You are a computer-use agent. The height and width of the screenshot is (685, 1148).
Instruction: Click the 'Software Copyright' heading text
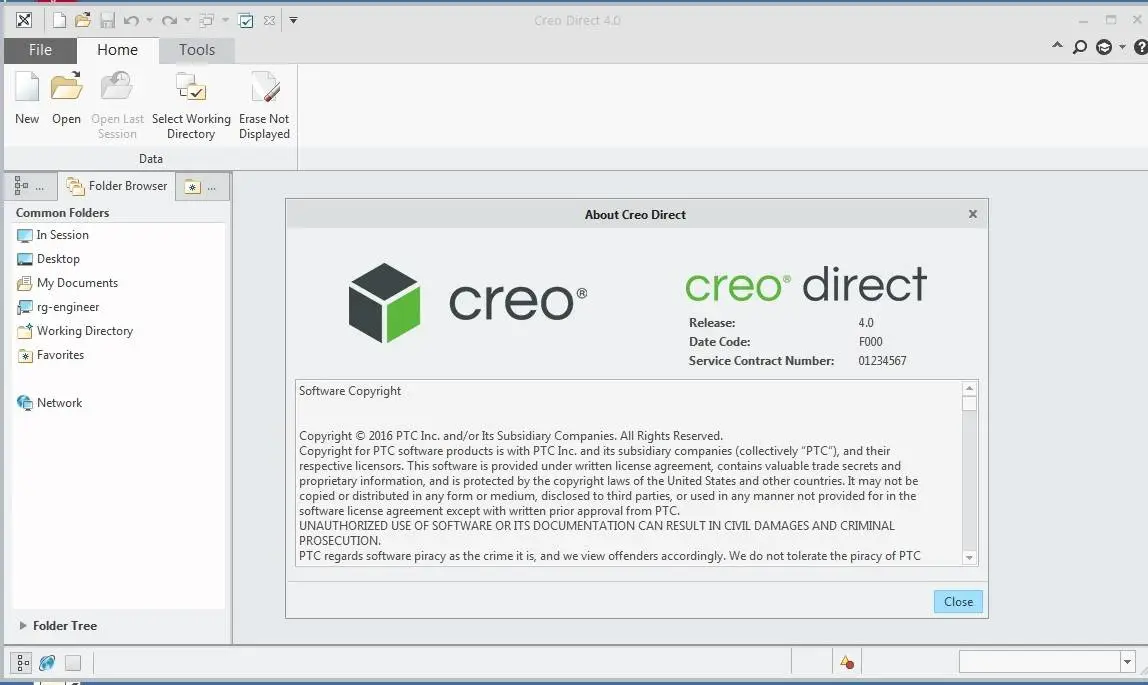(x=350, y=391)
